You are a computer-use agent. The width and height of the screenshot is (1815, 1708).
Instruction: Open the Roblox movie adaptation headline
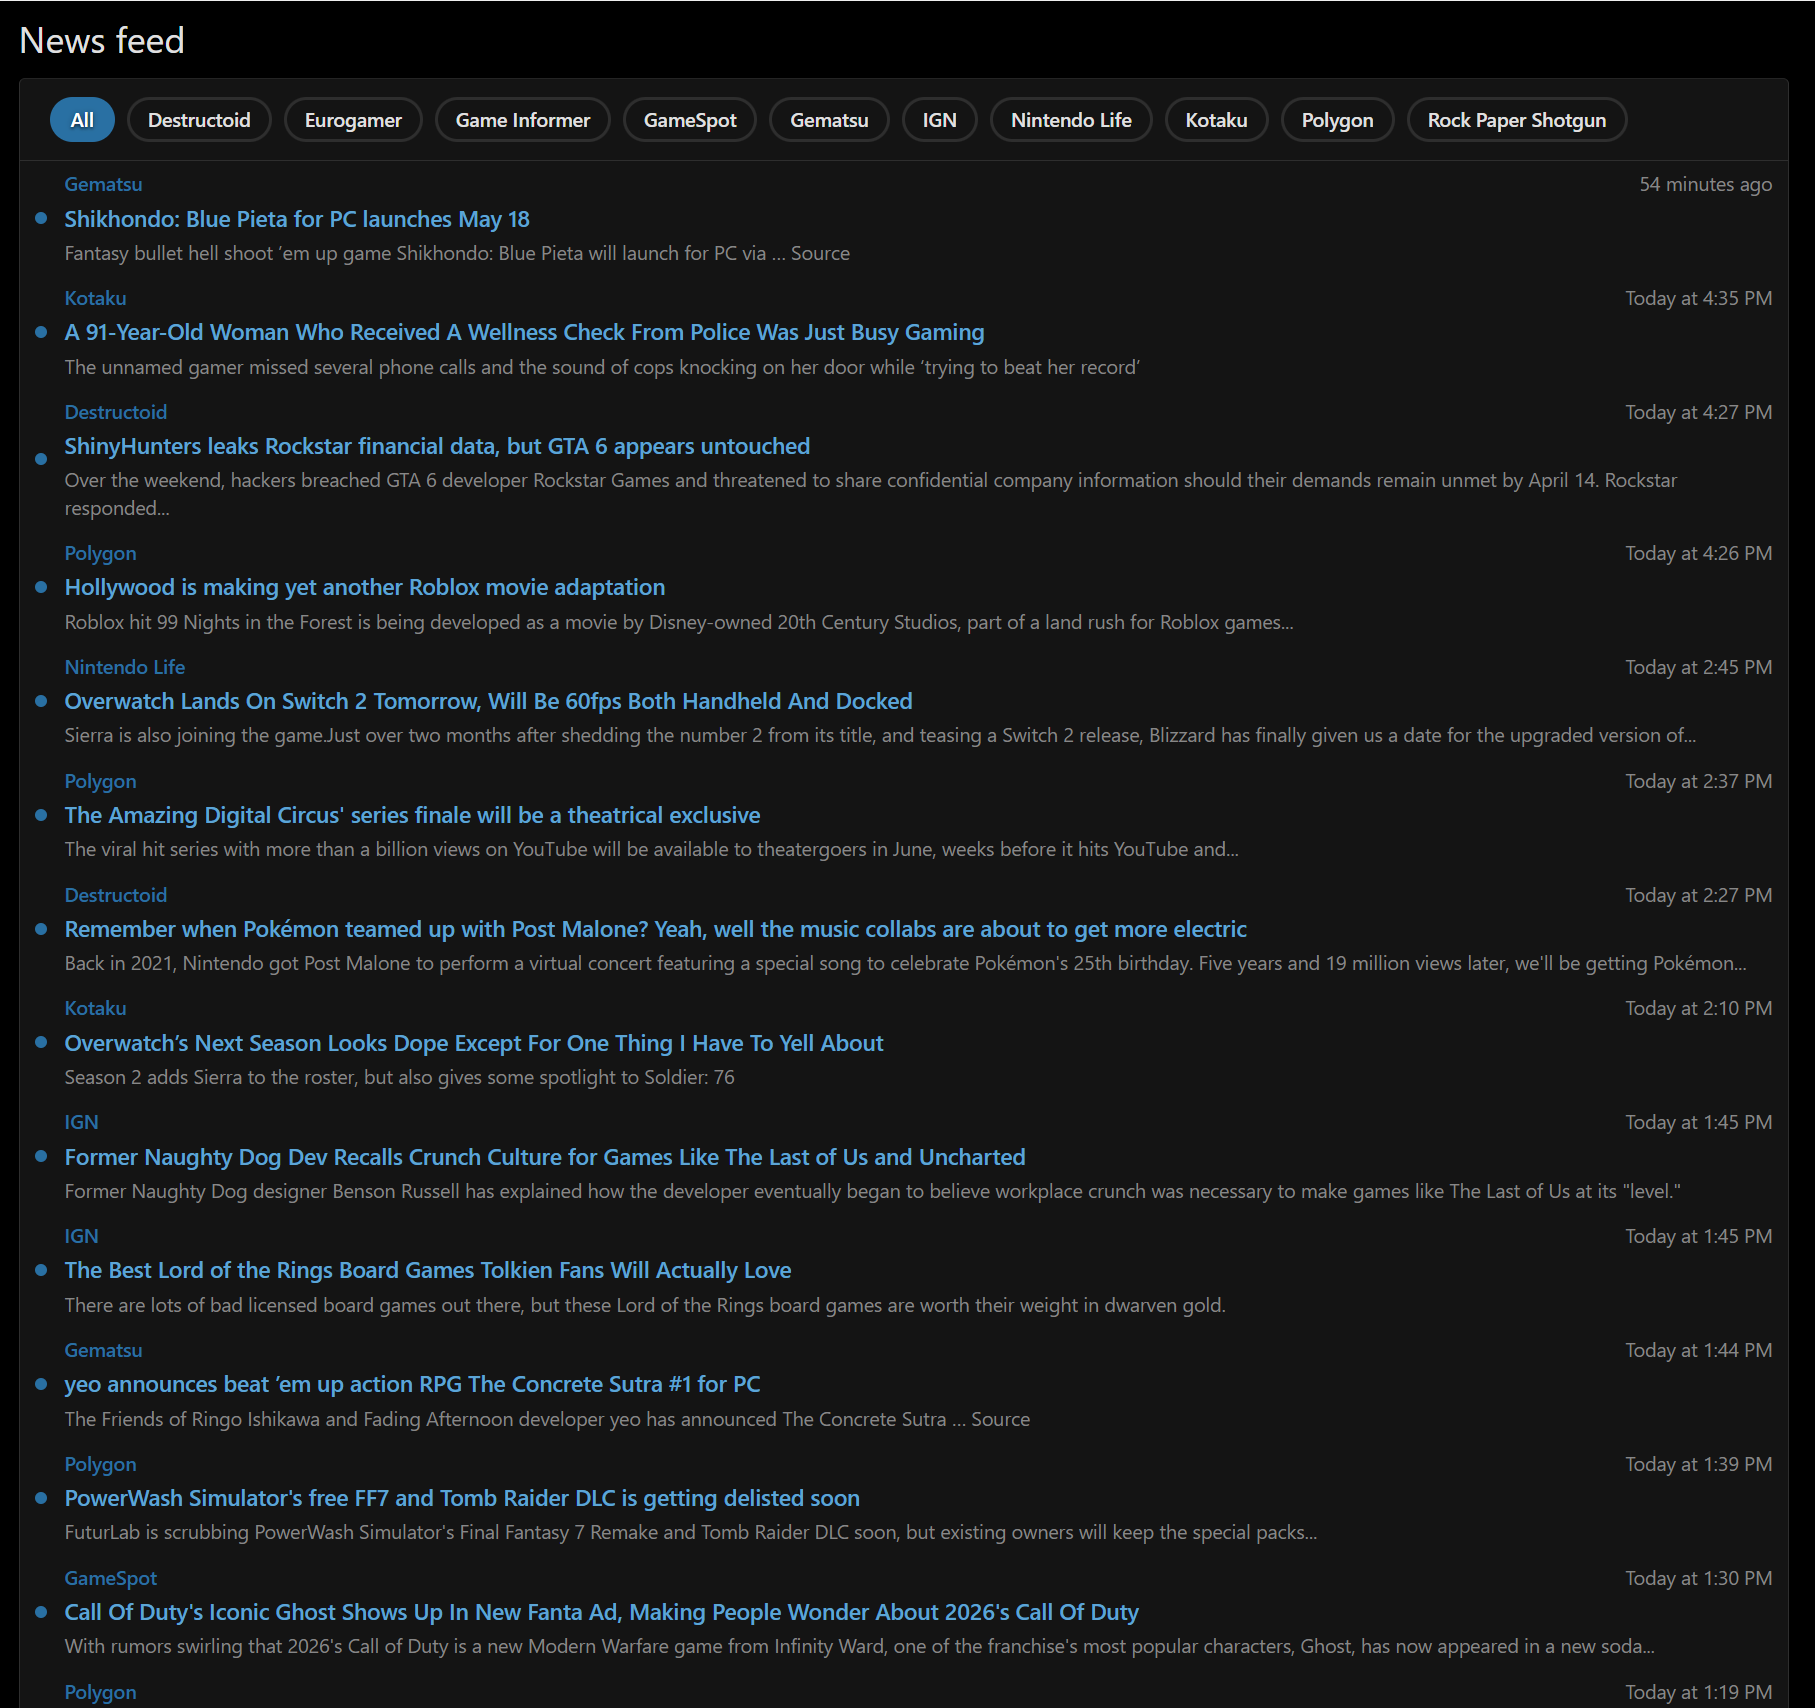click(x=364, y=587)
